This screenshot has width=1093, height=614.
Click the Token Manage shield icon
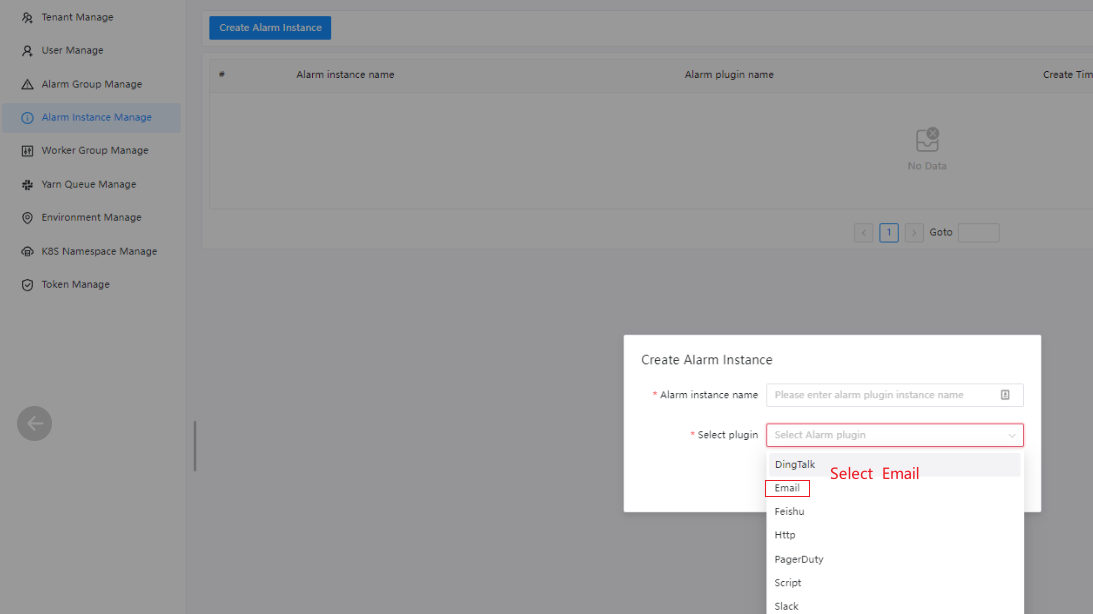(32, 284)
